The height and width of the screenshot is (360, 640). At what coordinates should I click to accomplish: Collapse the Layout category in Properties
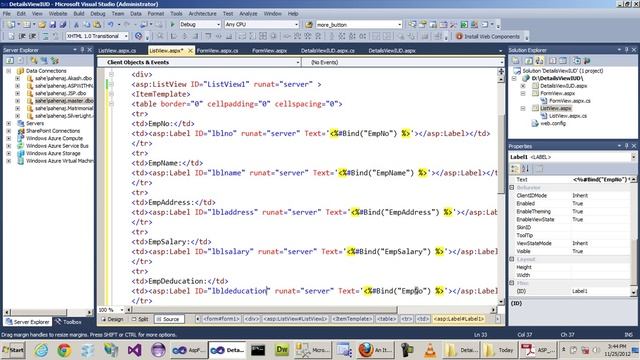click(512, 259)
